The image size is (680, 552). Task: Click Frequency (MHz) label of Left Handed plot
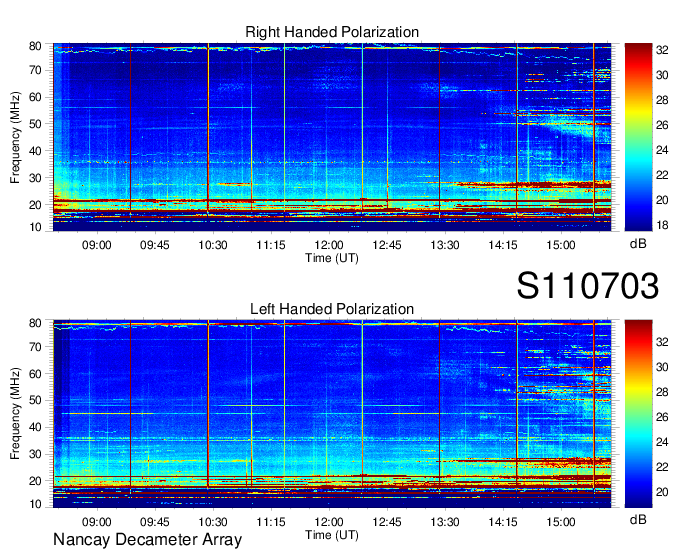coord(15,414)
